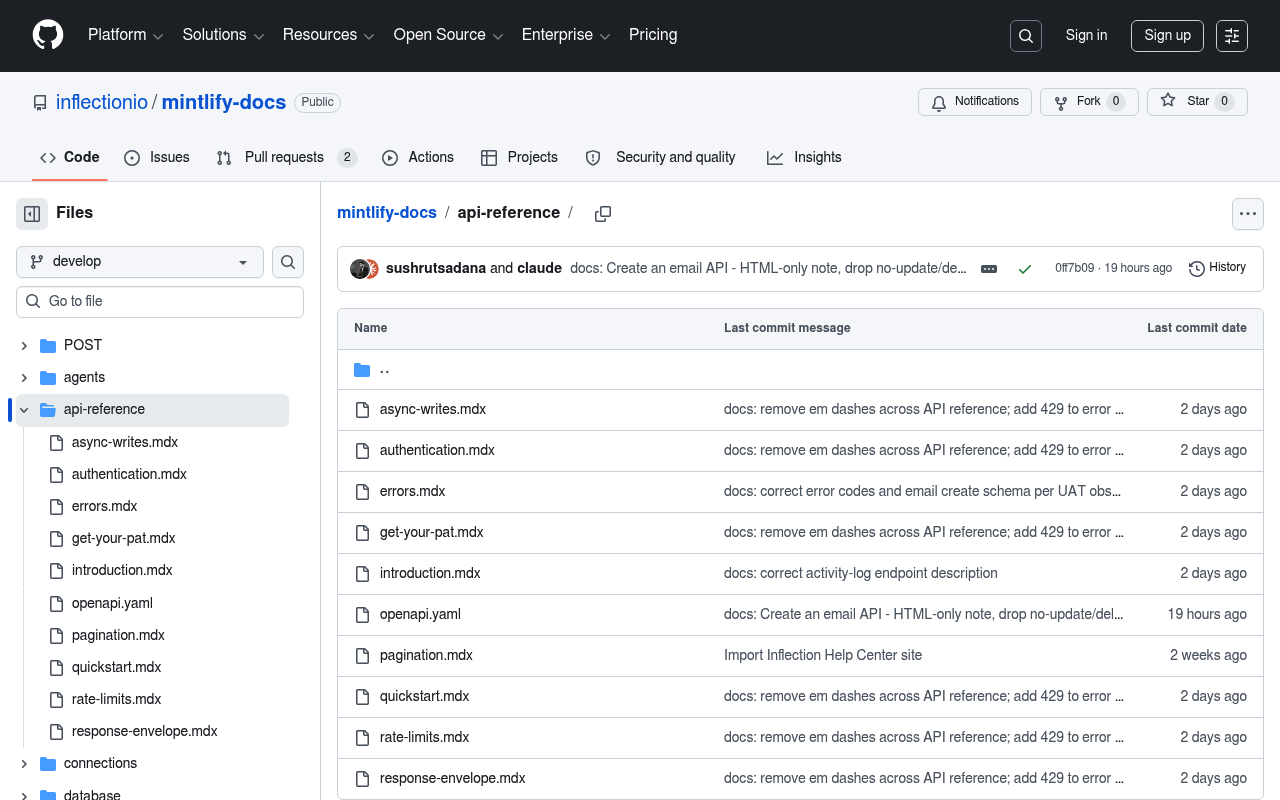Switch to the Projects tab
Image resolution: width=1280 pixels, height=800 pixels.
tap(519, 158)
